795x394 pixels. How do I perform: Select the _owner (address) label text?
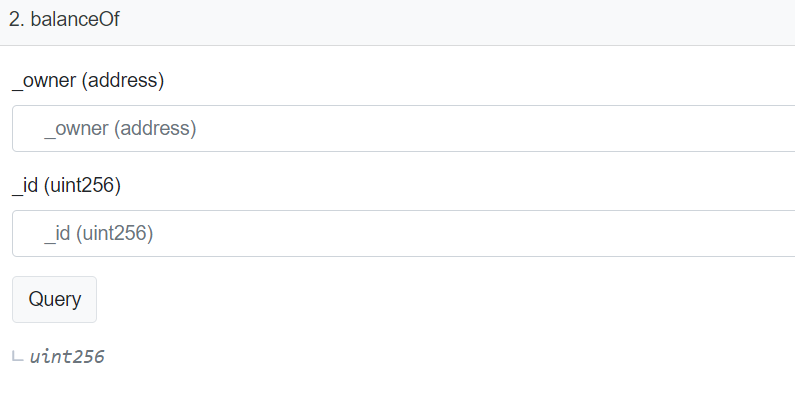[x=88, y=80]
